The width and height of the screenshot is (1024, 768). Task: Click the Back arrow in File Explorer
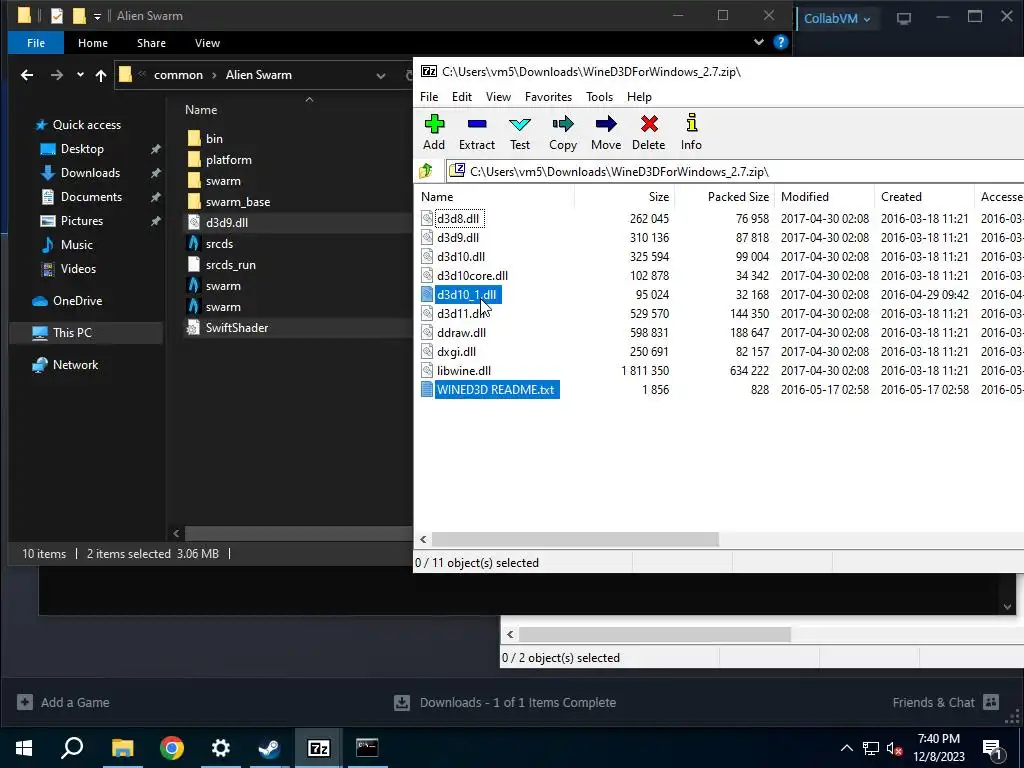[27, 75]
